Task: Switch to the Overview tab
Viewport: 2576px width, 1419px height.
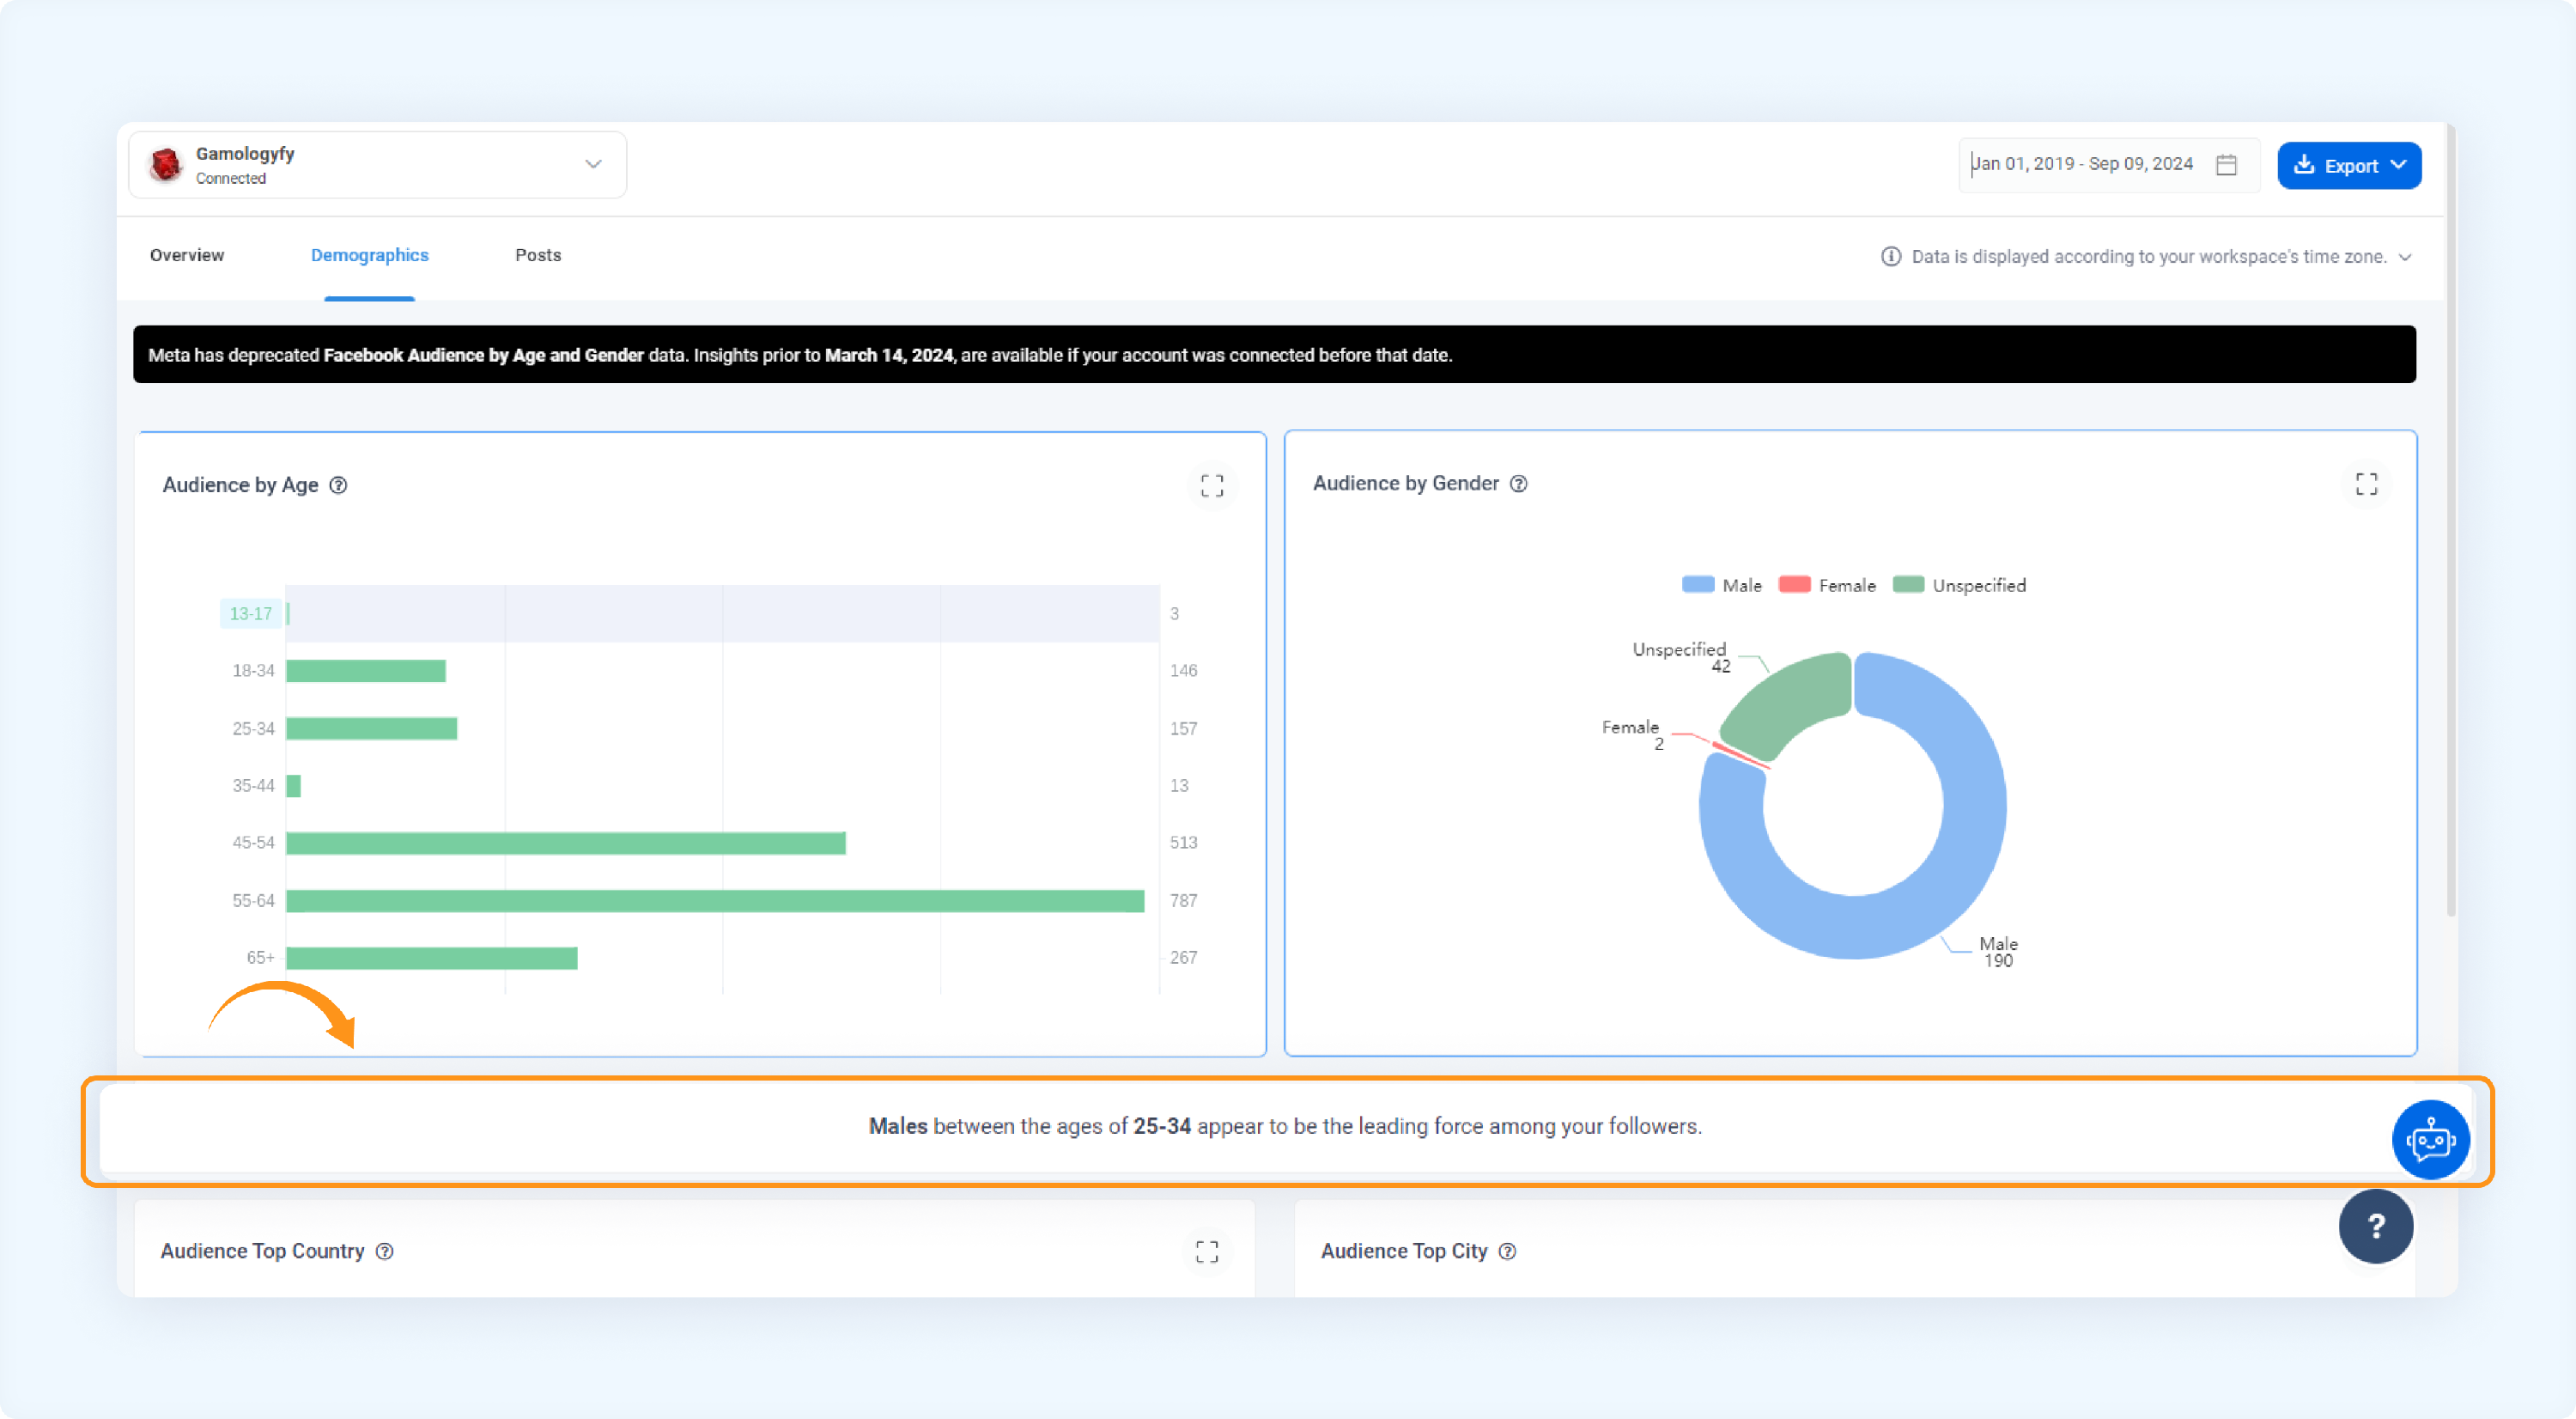Action: tap(187, 255)
